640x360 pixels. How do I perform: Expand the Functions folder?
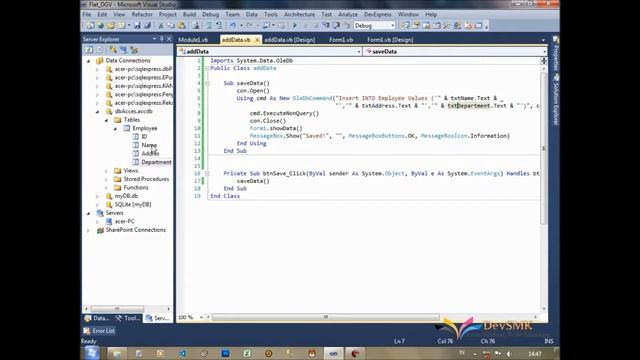(107, 188)
